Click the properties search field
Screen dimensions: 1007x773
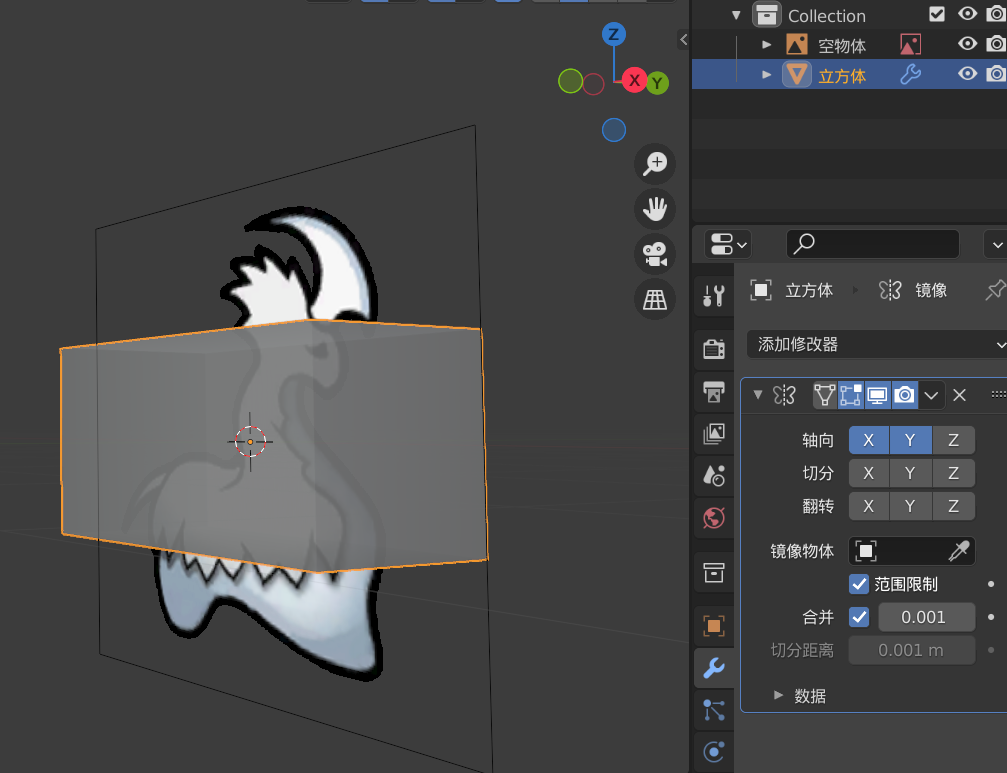873,244
